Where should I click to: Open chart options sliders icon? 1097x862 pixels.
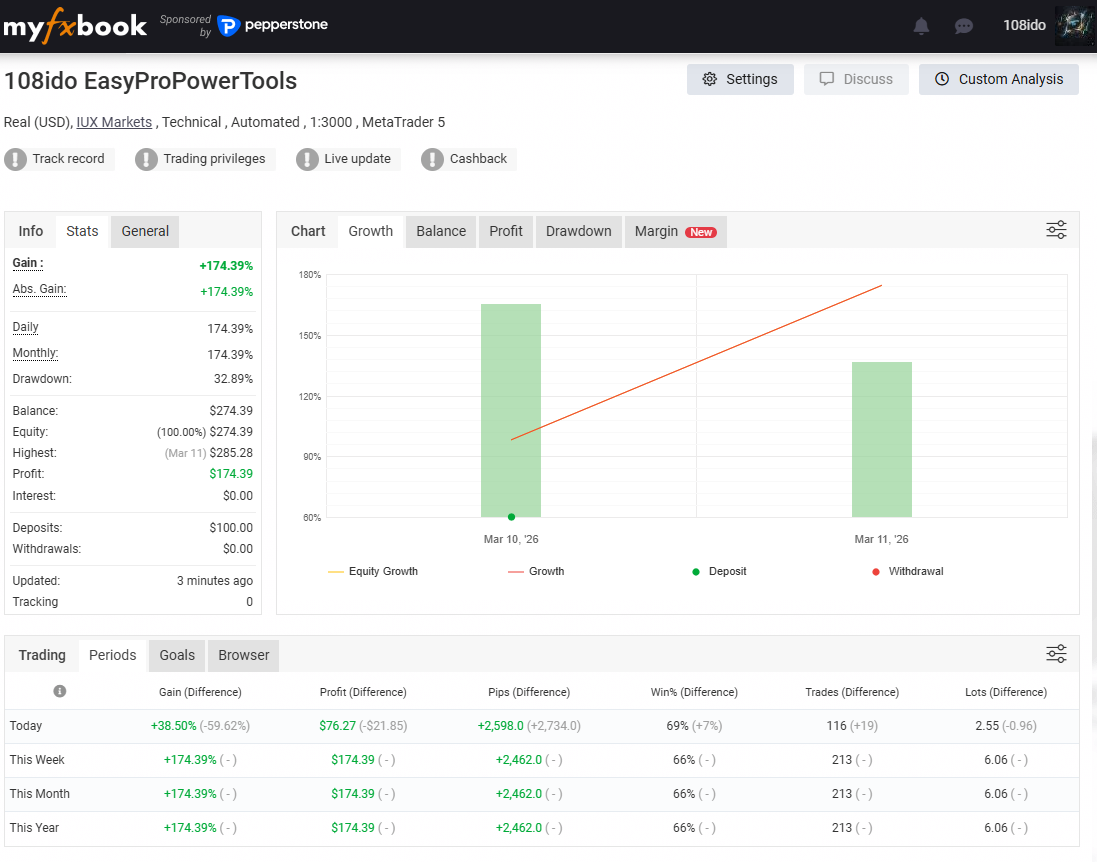[1056, 230]
